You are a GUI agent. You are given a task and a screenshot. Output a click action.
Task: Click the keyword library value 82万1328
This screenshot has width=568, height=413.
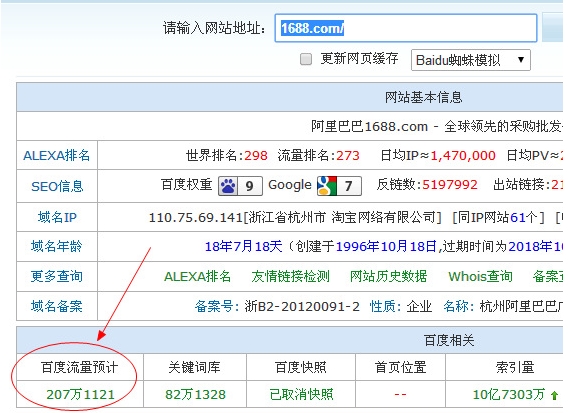pyautogui.click(x=195, y=394)
